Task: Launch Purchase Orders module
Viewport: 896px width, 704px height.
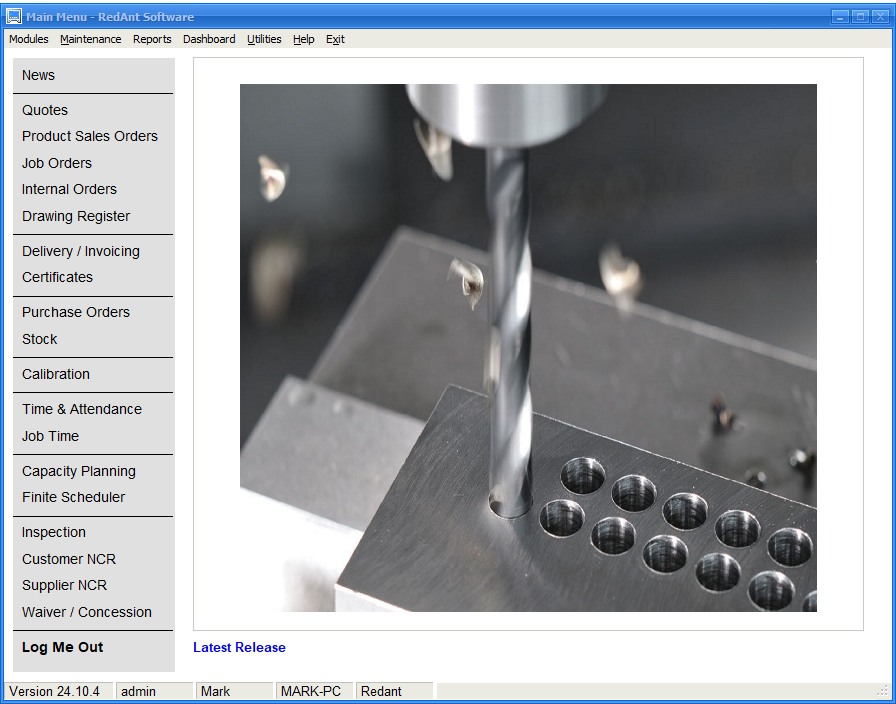Action: click(x=76, y=312)
